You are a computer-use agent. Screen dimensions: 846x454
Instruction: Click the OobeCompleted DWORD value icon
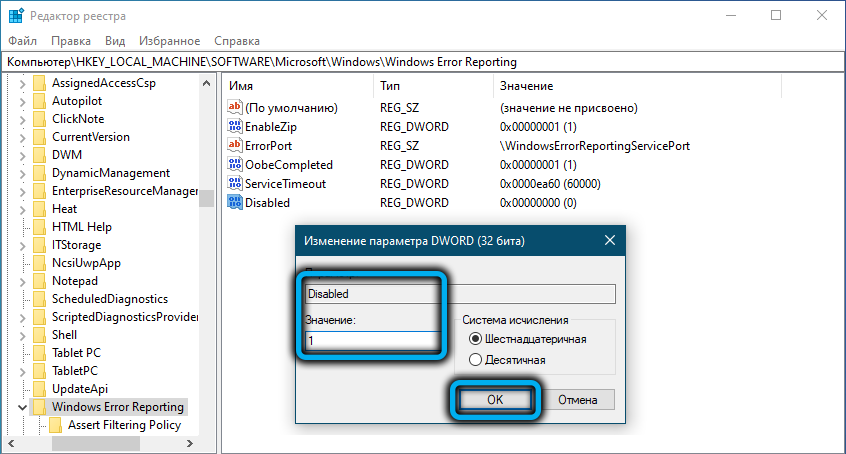236,165
